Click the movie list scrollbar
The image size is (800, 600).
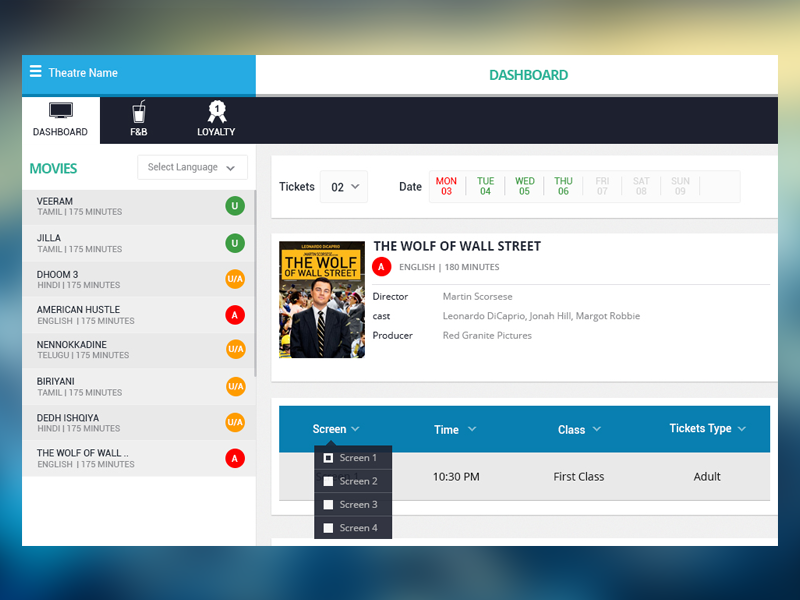point(255,283)
